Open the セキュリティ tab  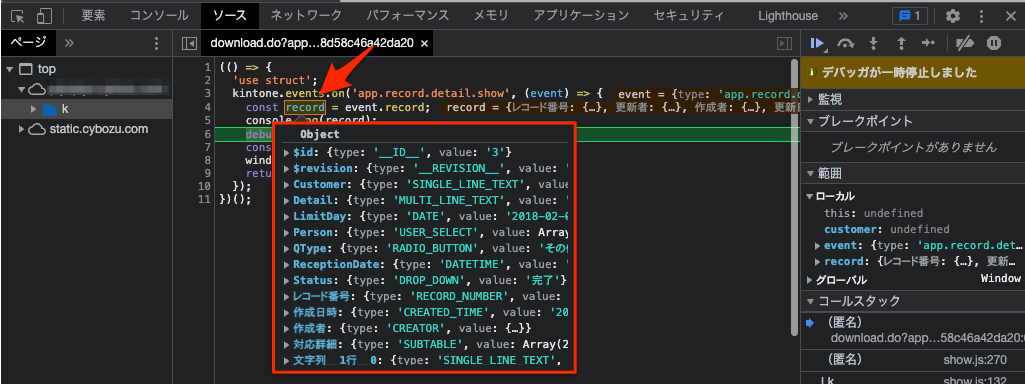pos(688,16)
